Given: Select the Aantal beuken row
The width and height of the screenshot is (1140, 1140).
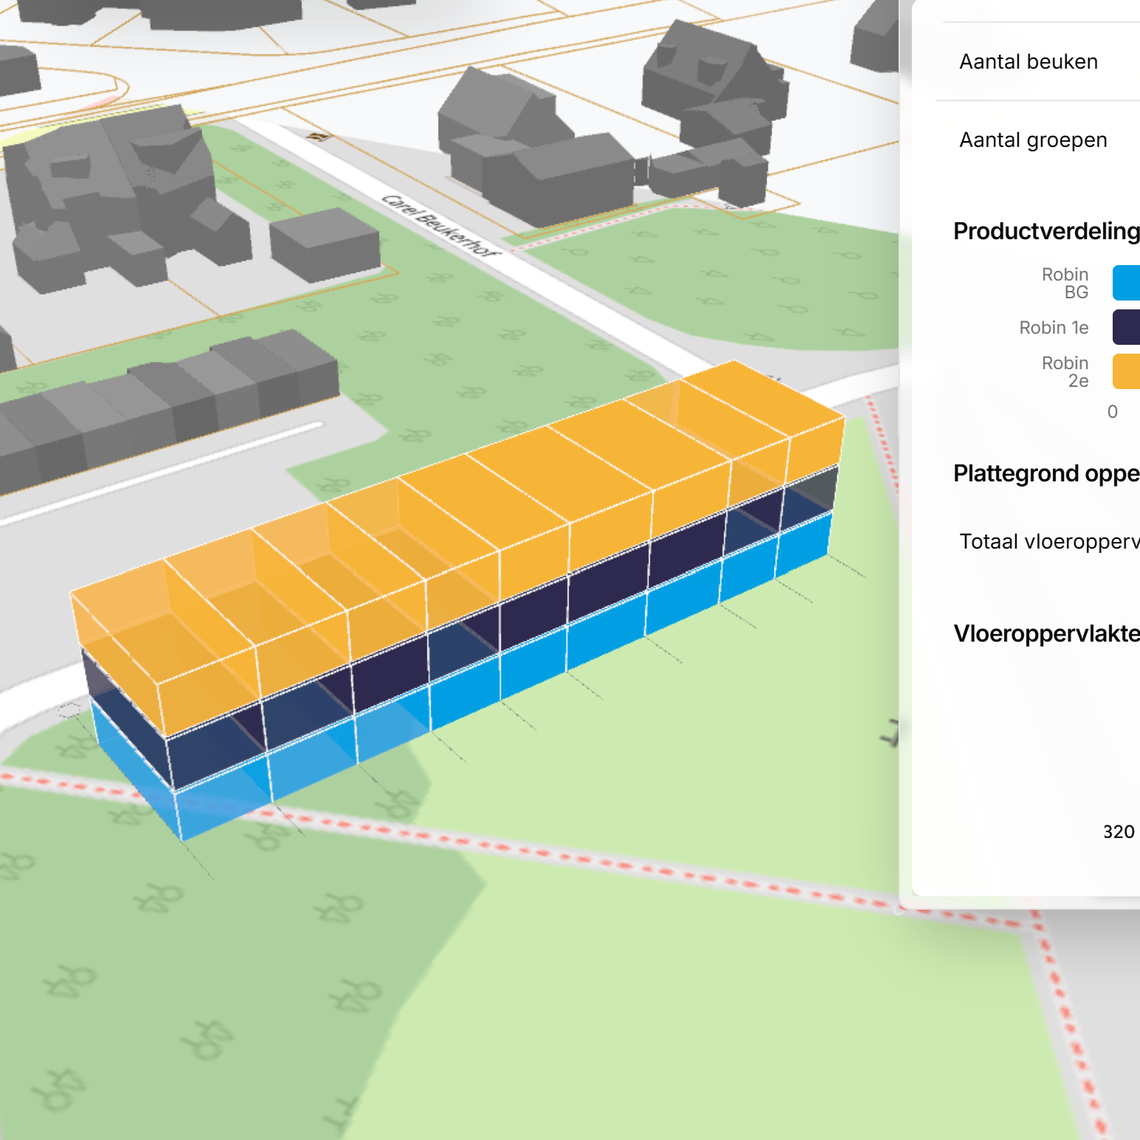Looking at the screenshot, I should 1028,62.
